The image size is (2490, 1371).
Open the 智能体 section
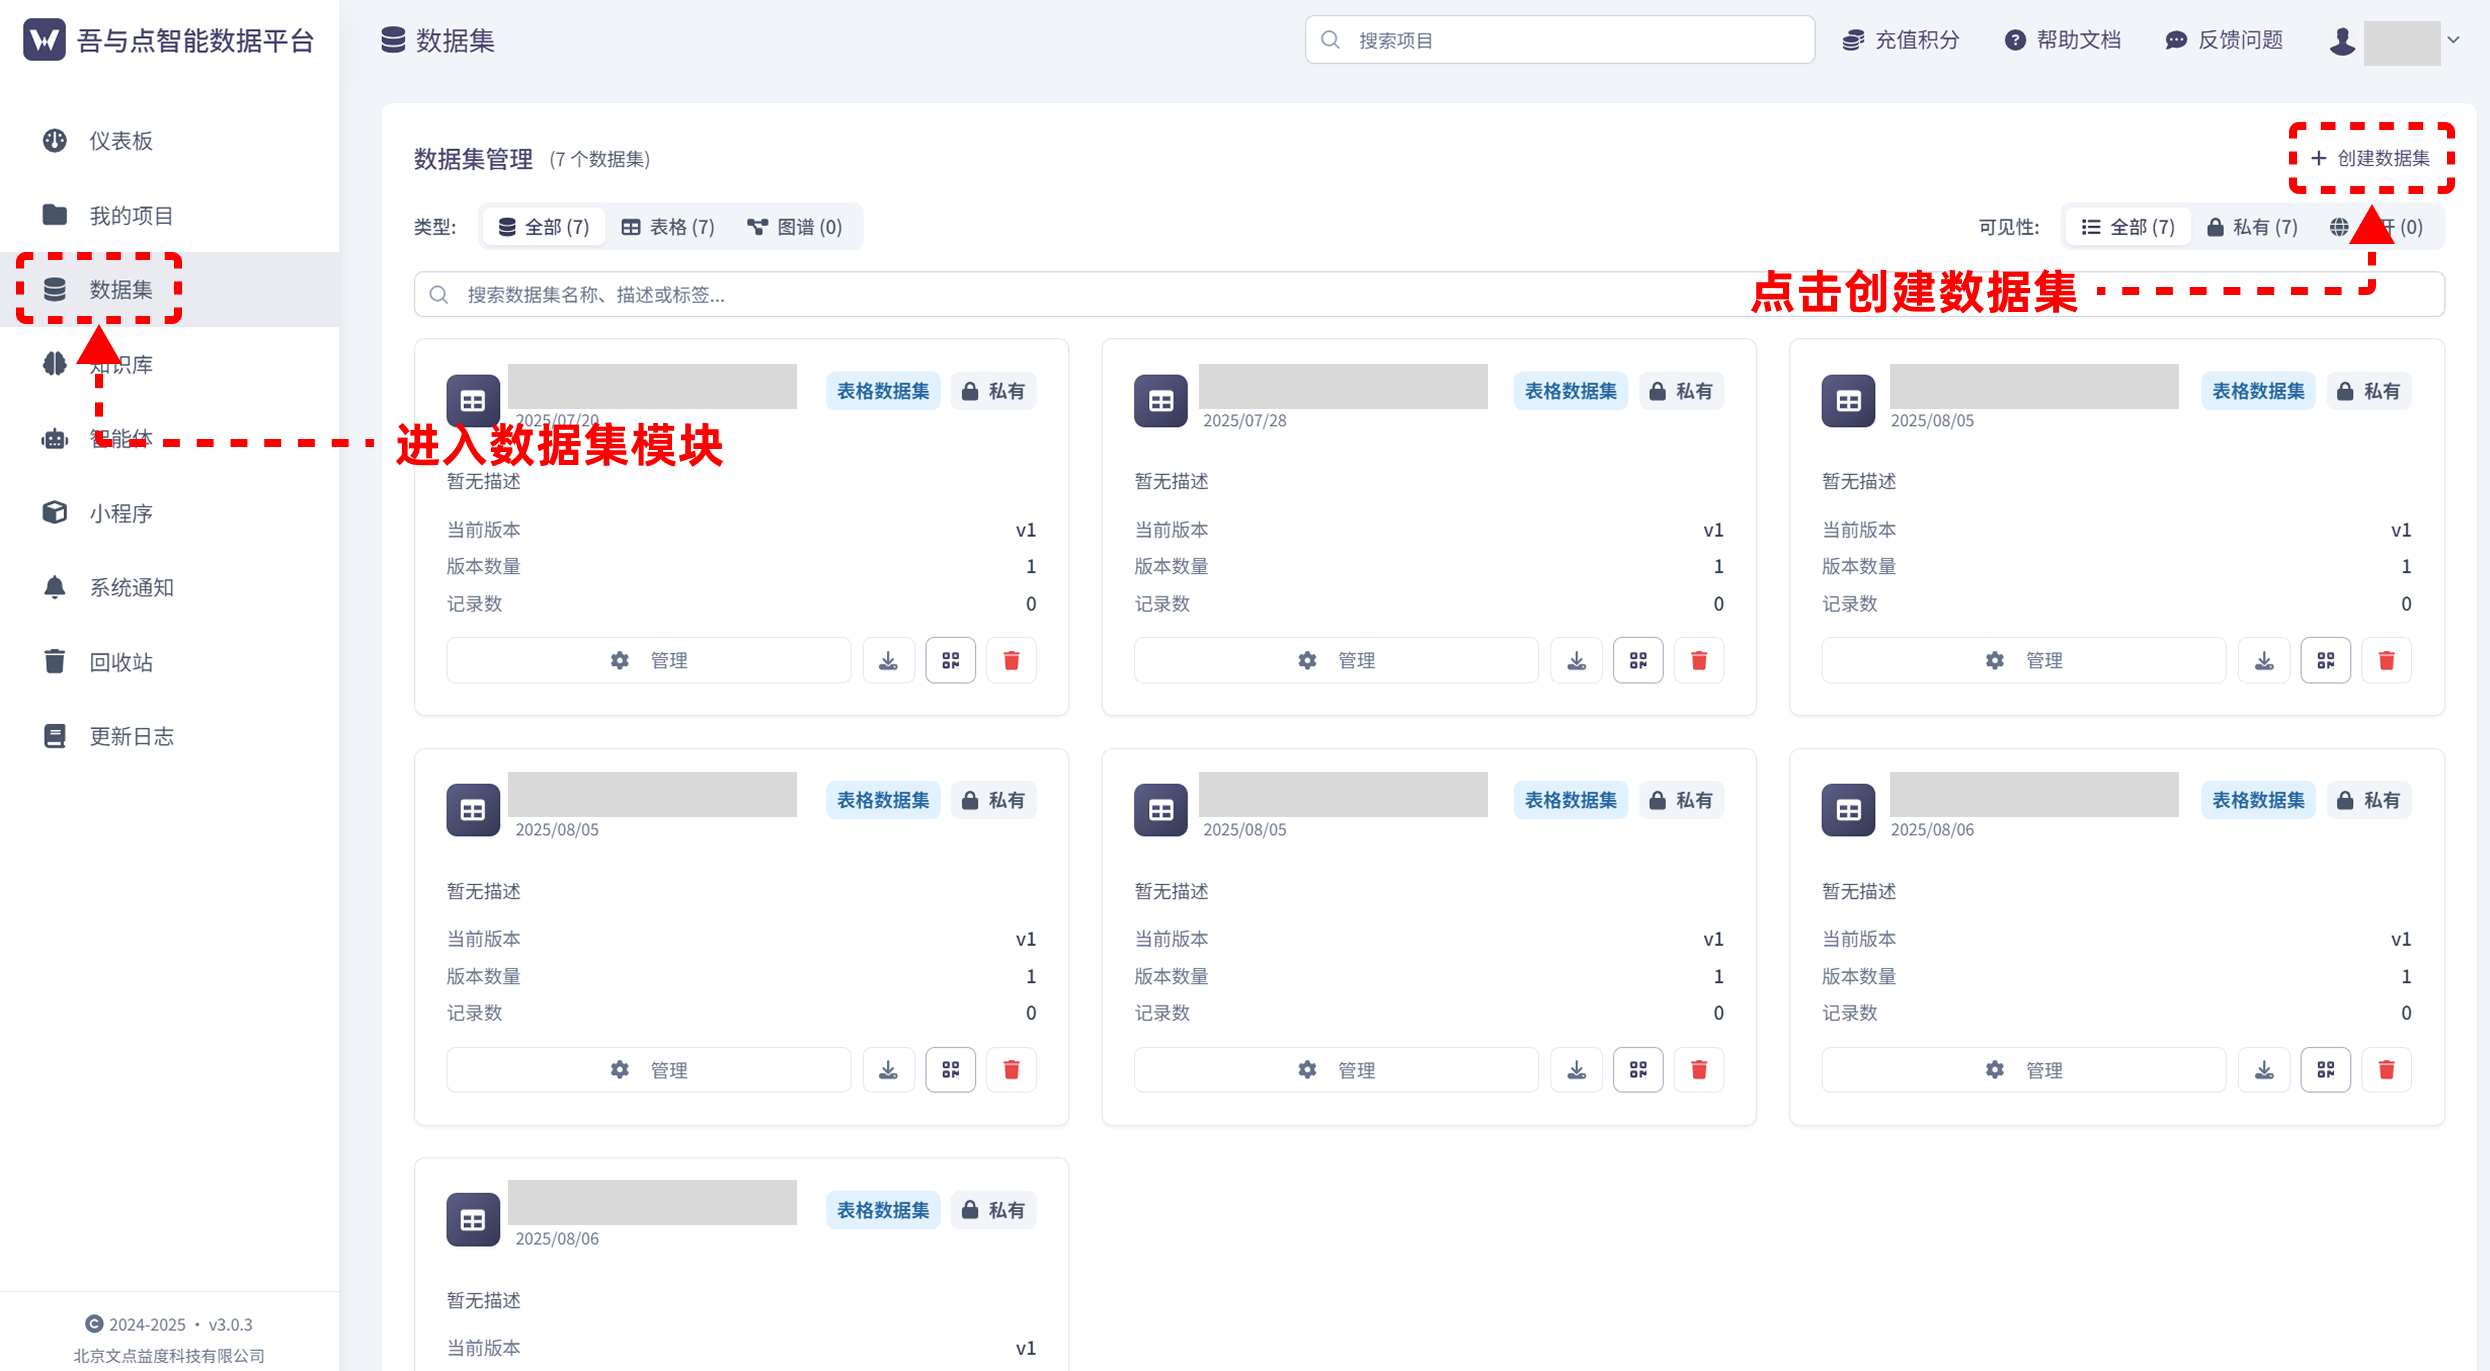[x=120, y=438]
